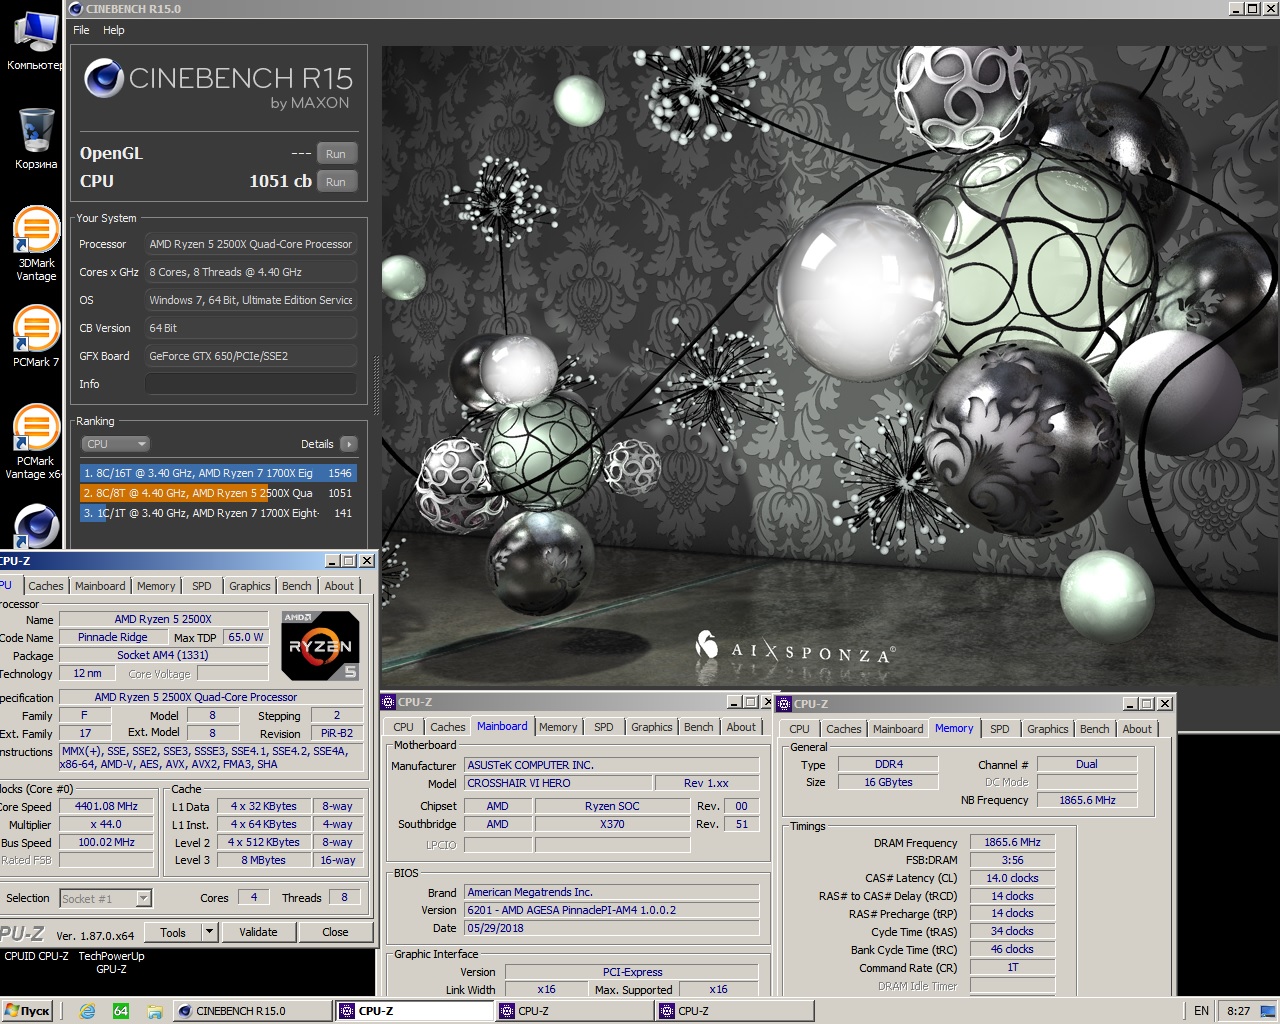Switch to the third CPU-Z taskbar item

coord(733,1011)
